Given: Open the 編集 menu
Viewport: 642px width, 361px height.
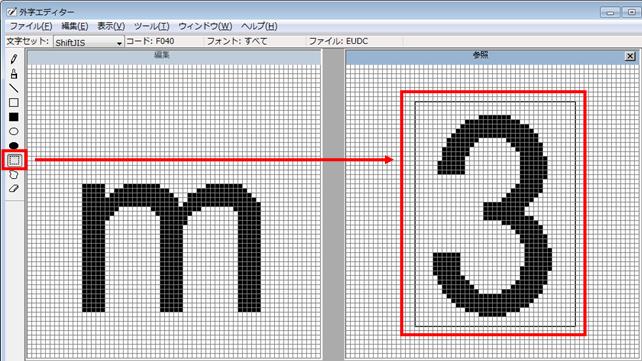Looking at the screenshot, I should [x=75, y=26].
